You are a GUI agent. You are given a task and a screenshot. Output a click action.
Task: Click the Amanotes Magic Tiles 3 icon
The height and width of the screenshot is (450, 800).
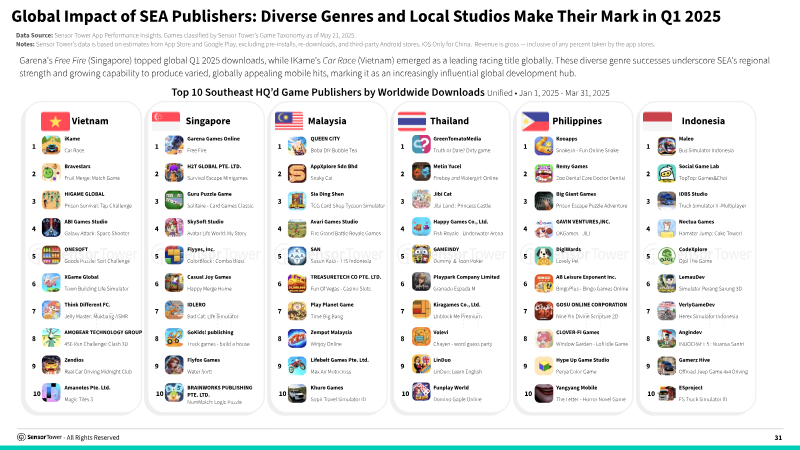51,393
